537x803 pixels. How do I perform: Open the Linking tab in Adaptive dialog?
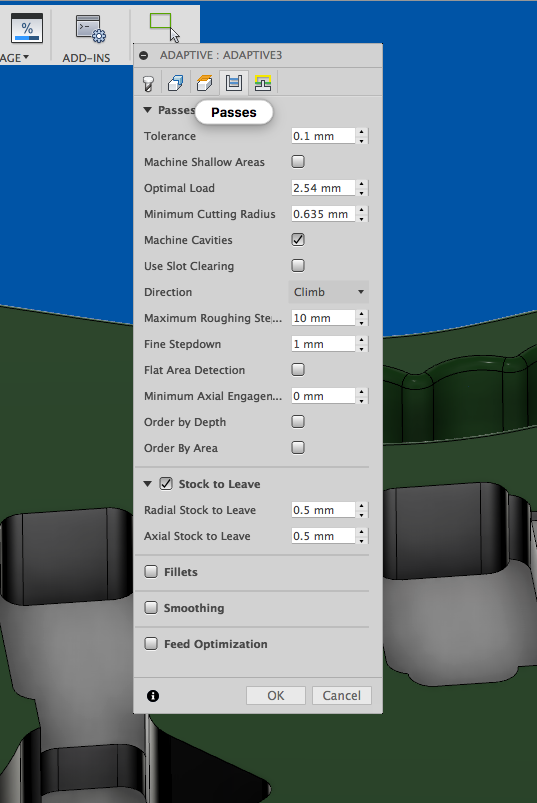263,83
